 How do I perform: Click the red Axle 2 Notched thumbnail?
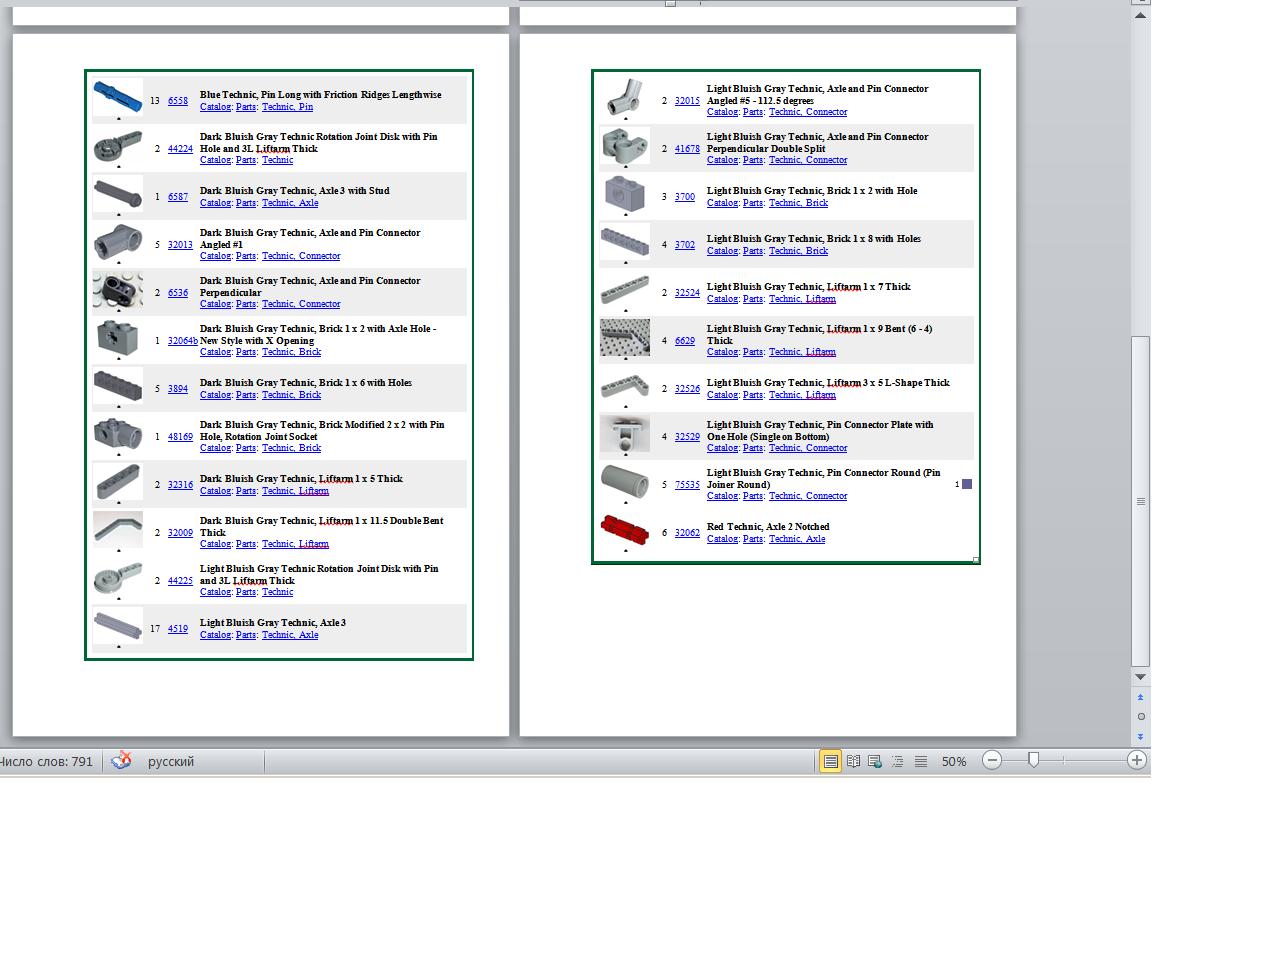pyautogui.click(x=625, y=529)
